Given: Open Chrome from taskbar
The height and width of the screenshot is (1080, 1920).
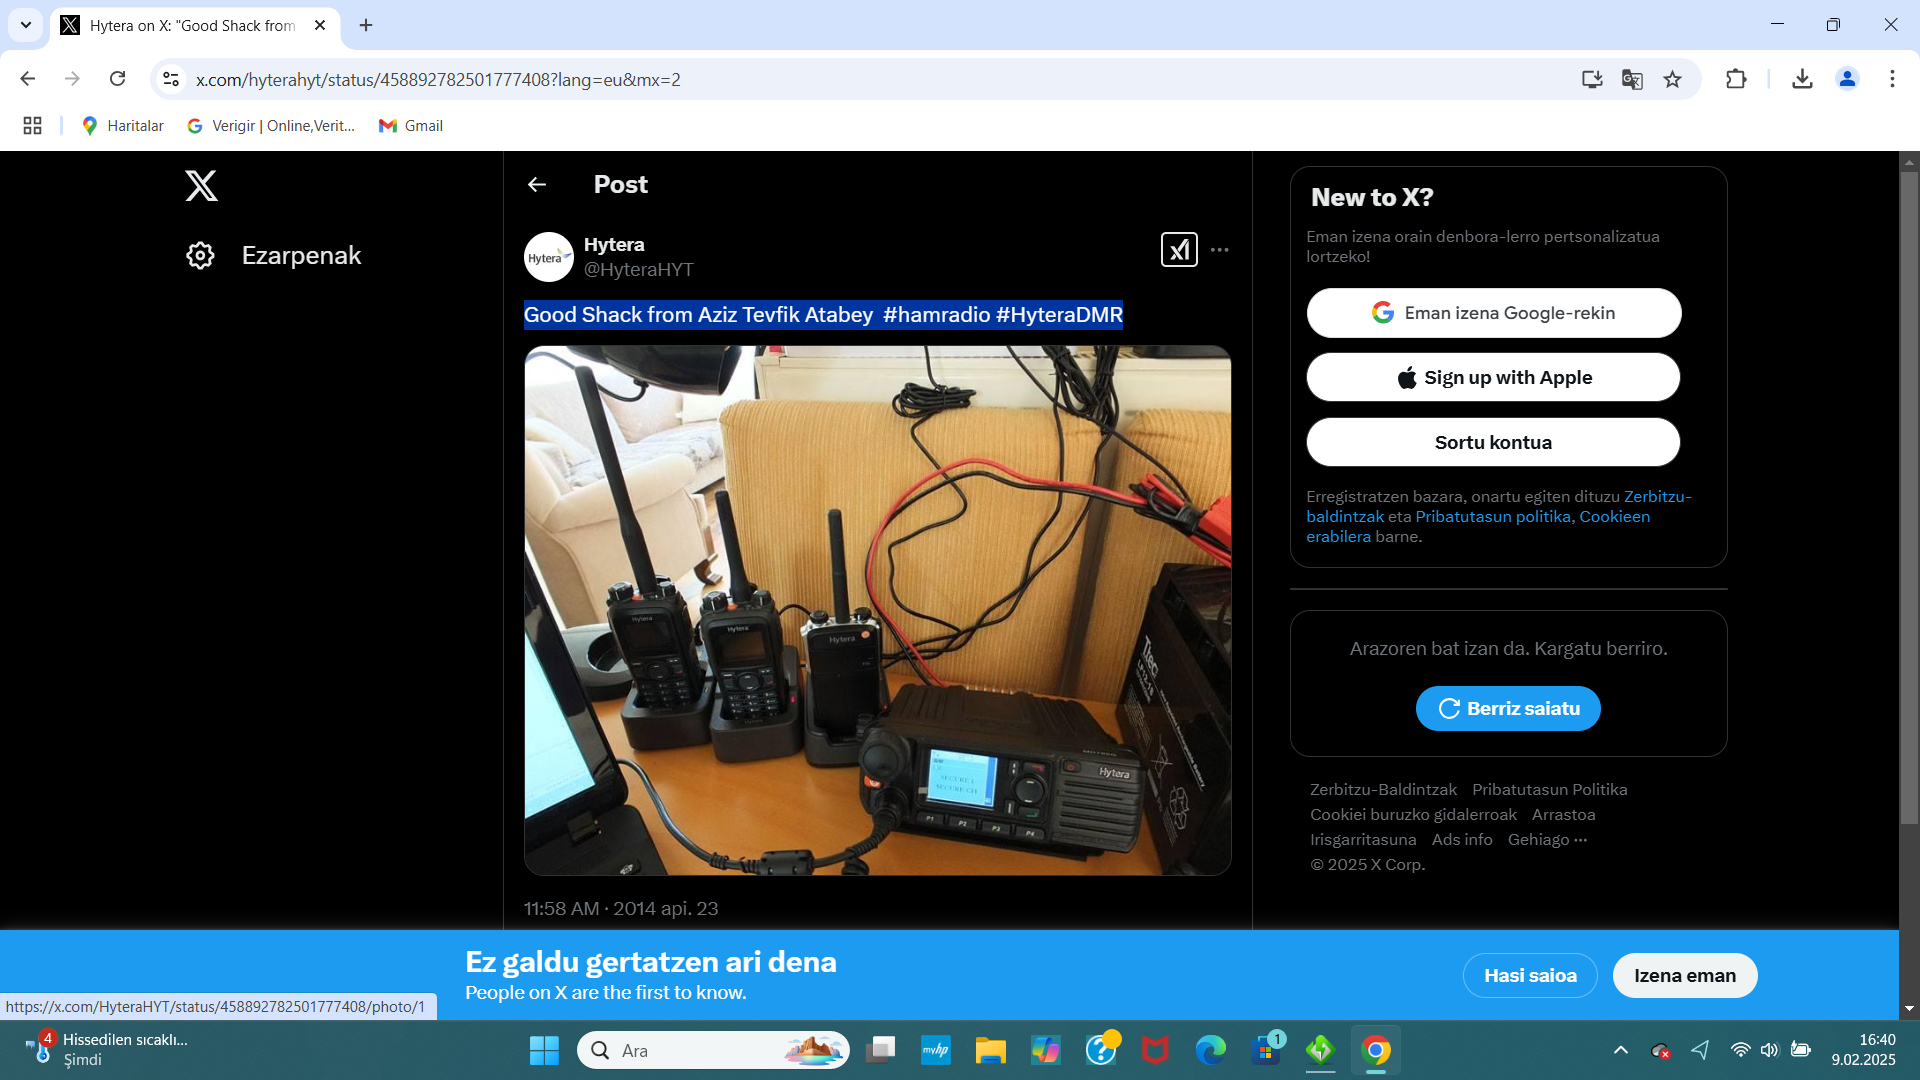Looking at the screenshot, I should pyautogui.click(x=1375, y=1050).
